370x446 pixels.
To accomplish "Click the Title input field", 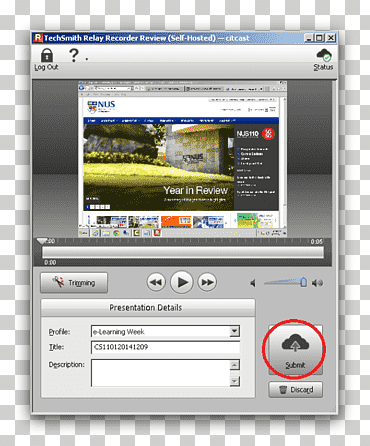I will [x=165, y=347].
